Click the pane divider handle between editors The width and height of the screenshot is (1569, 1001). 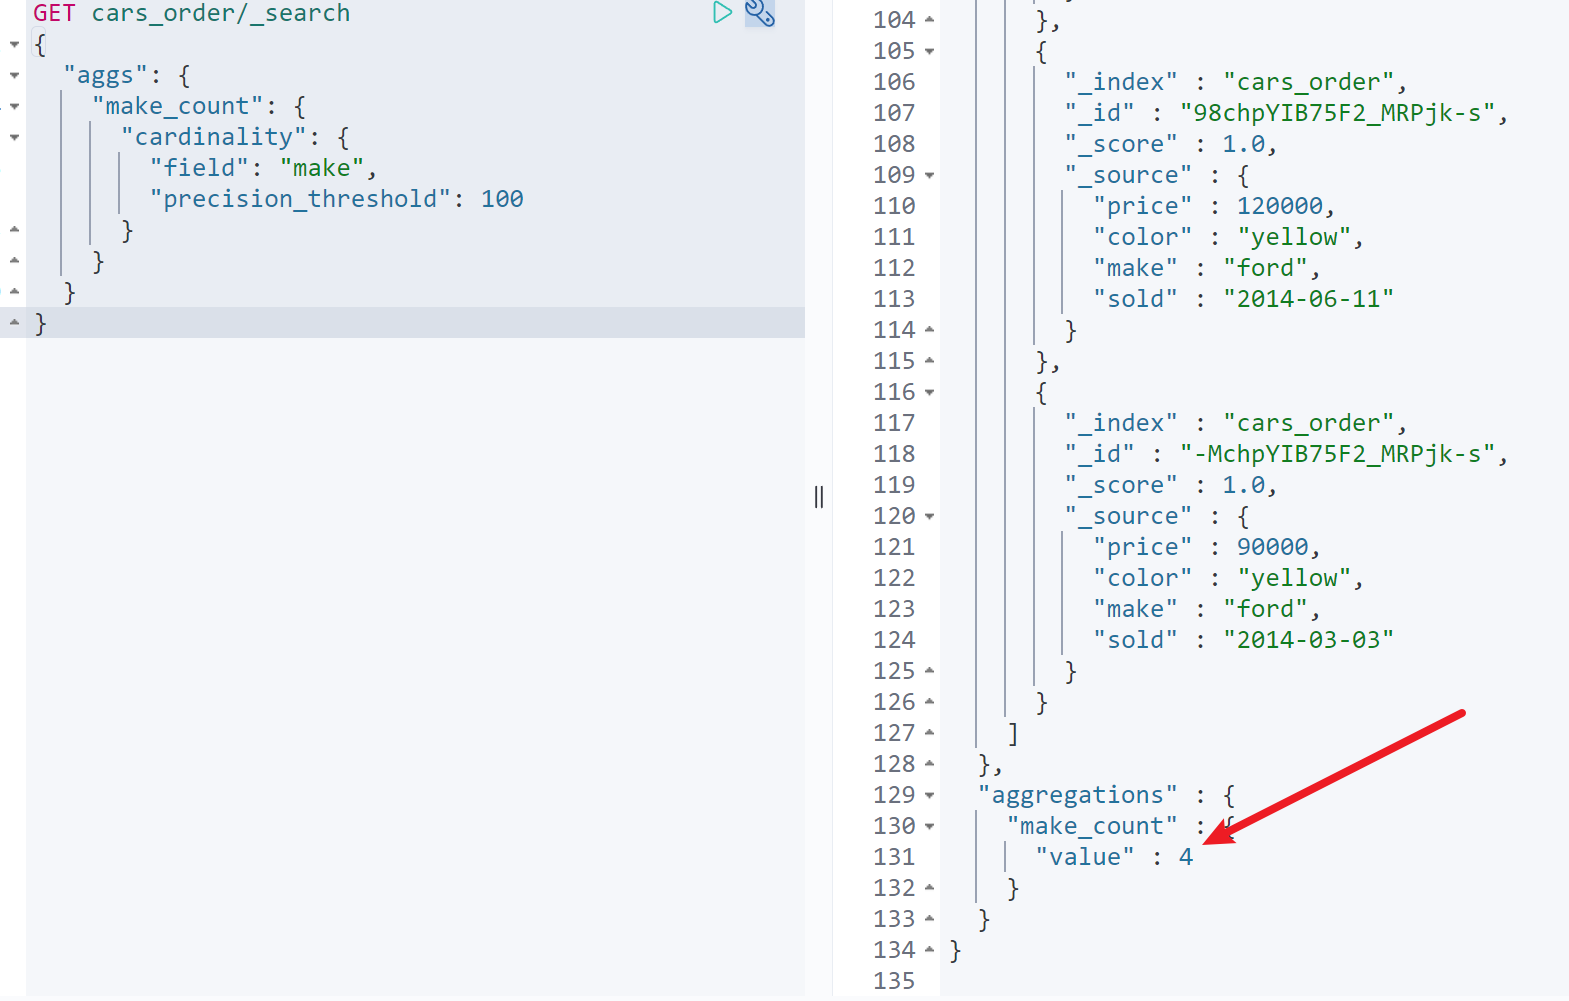click(819, 497)
